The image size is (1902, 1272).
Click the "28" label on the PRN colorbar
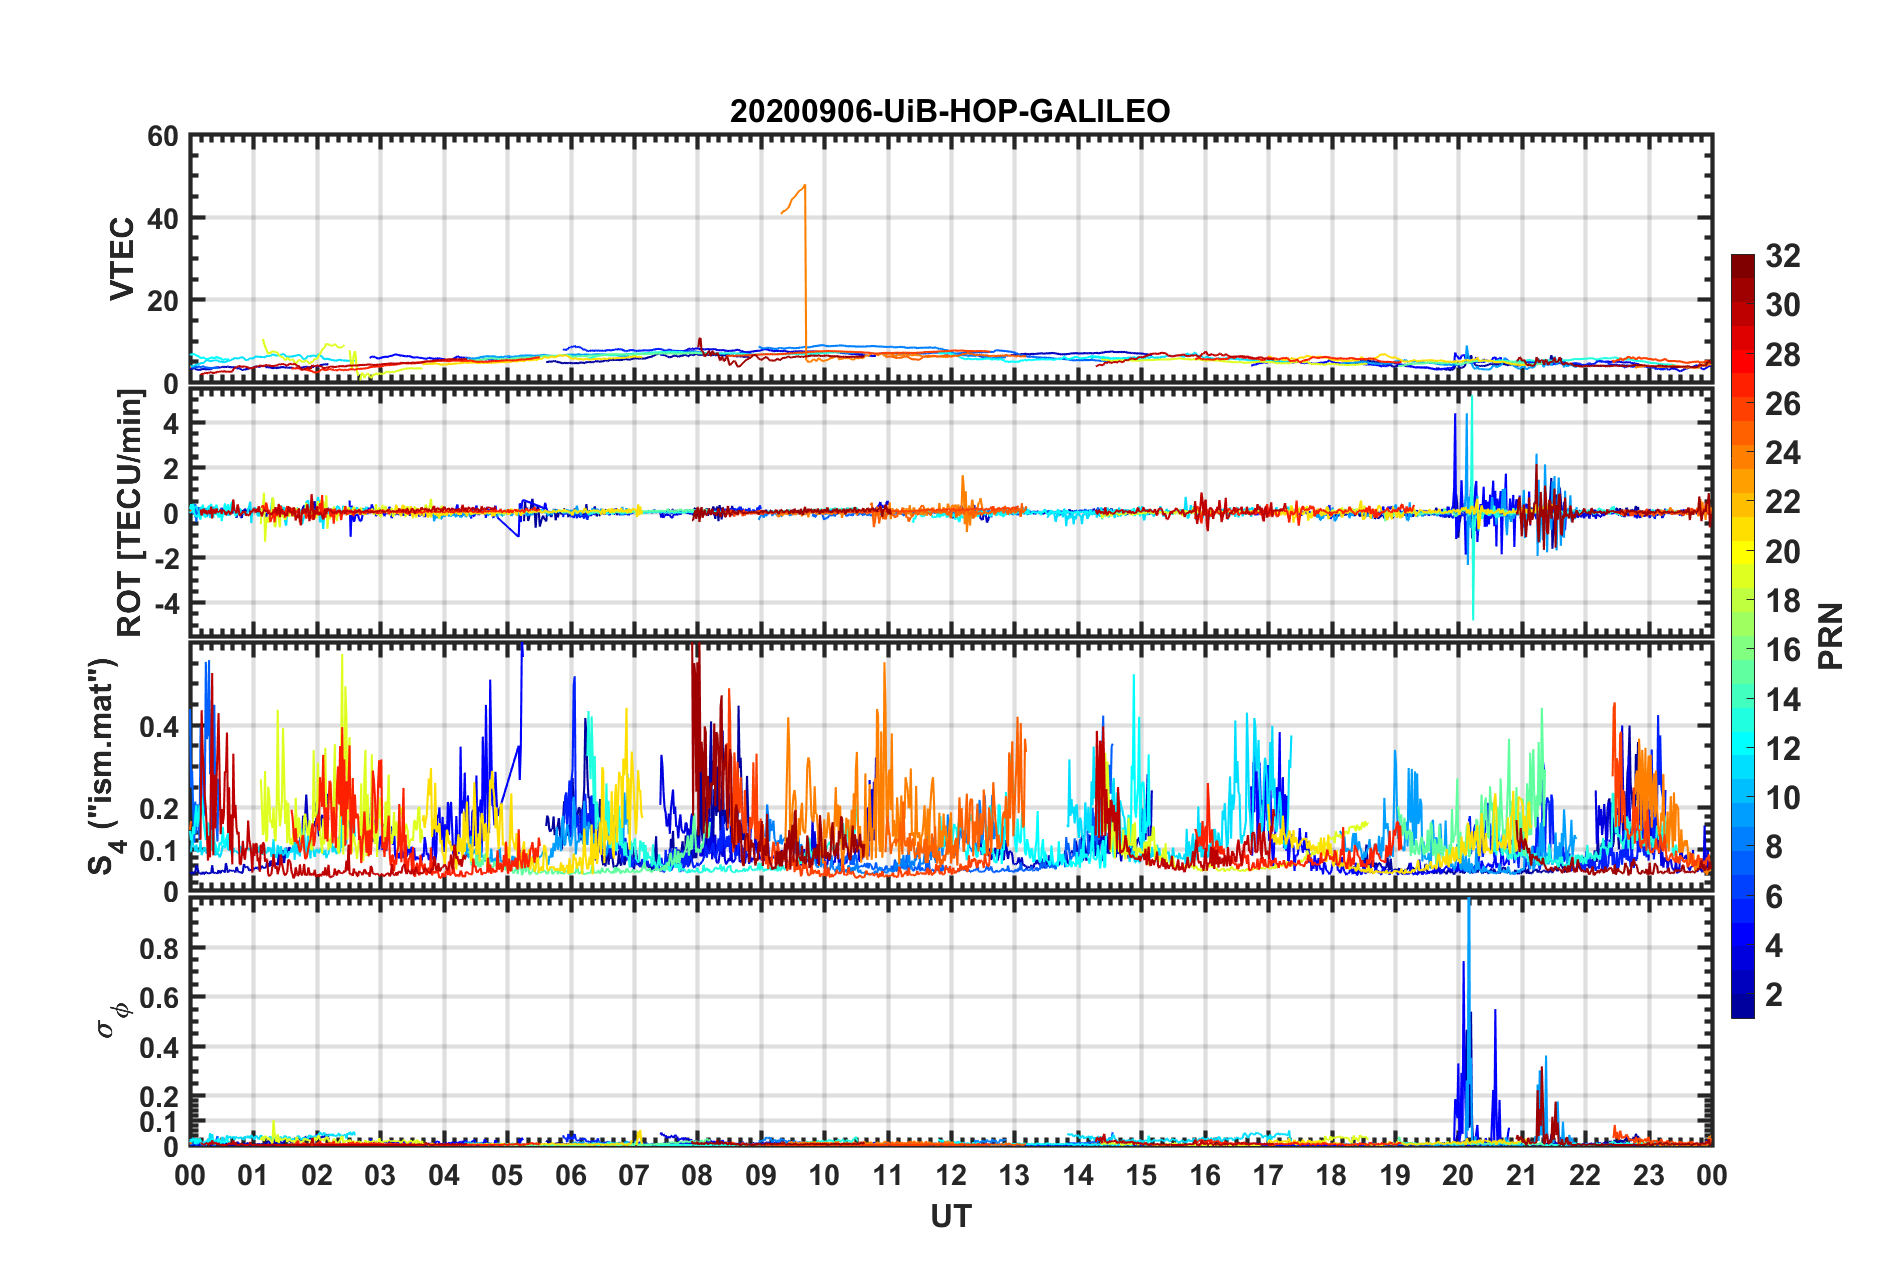click(1783, 355)
